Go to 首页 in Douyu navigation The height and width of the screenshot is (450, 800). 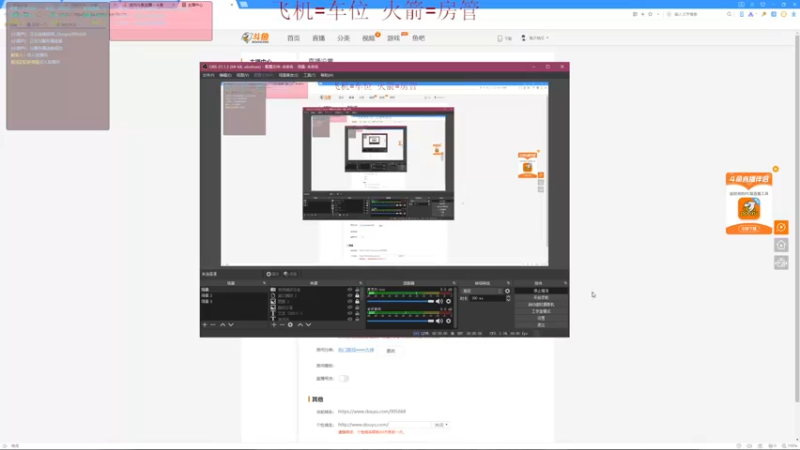coord(293,38)
